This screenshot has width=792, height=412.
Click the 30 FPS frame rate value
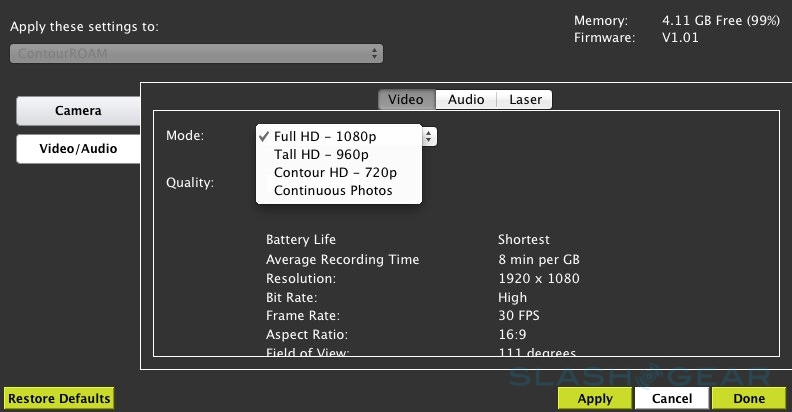pos(520,316)
